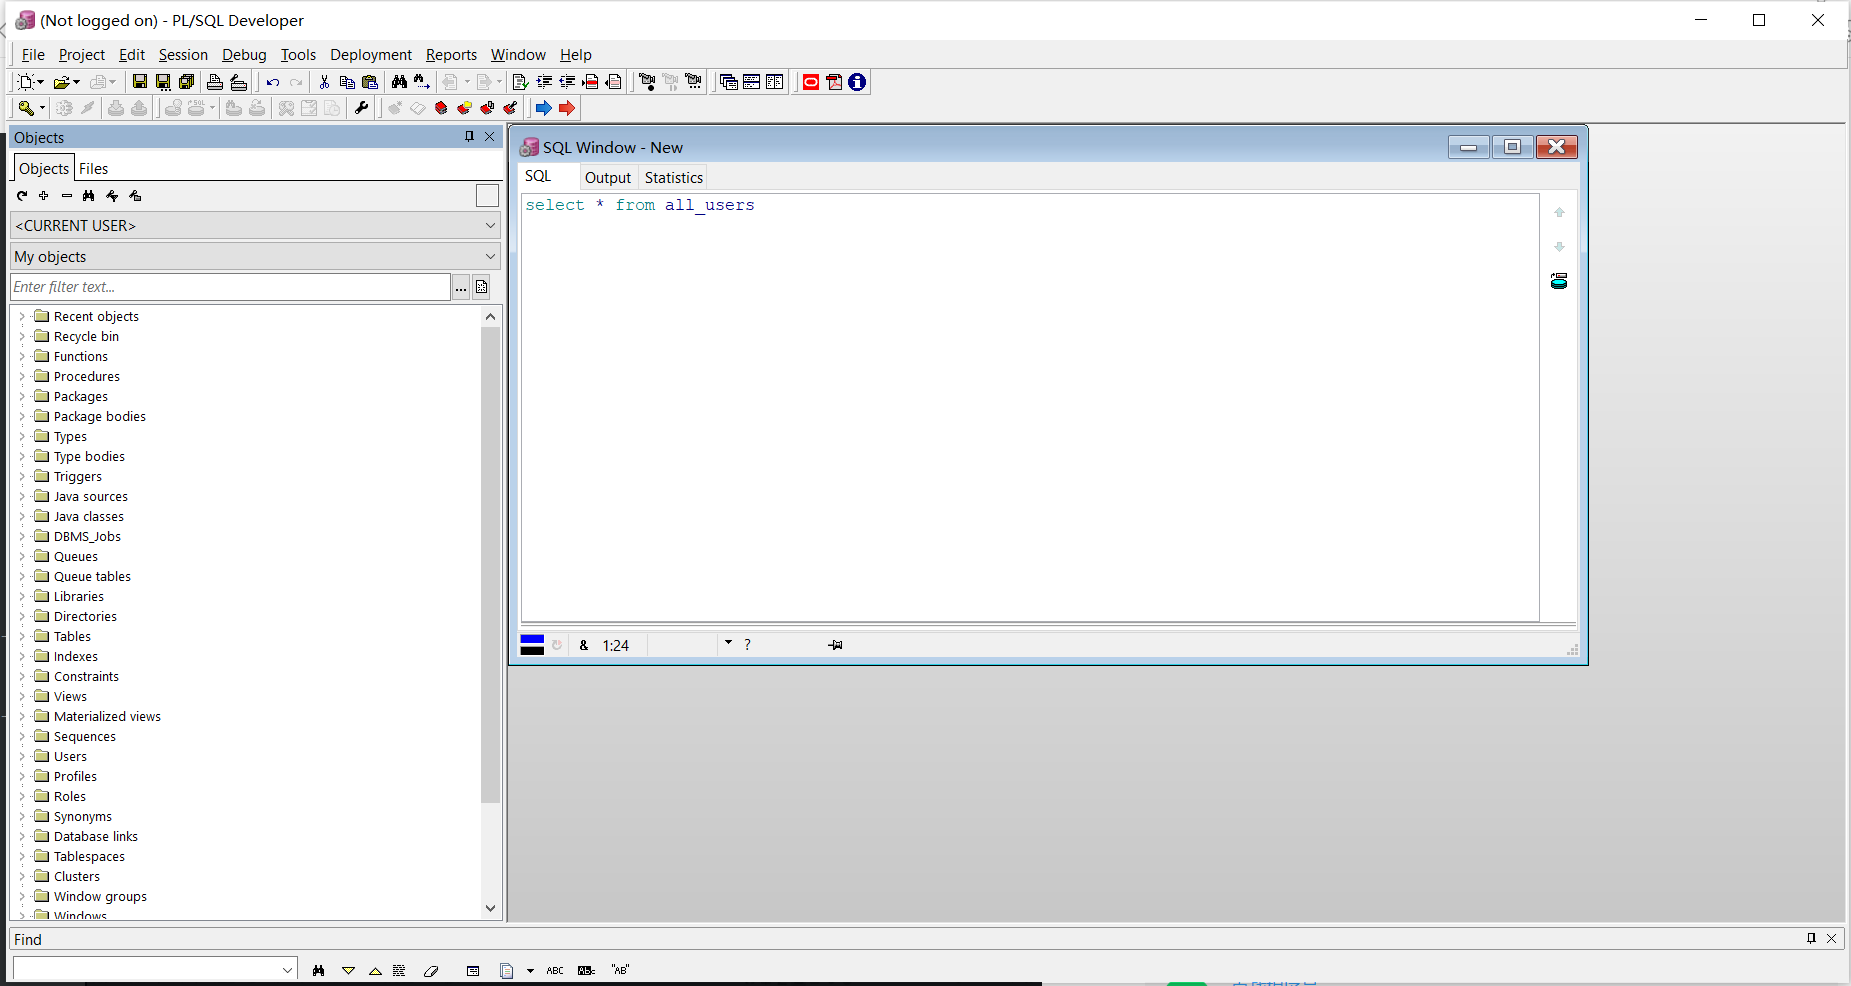Pin the Find panel
The height and width of the screenshot is (986, 1851).
tap(1811, 938)
